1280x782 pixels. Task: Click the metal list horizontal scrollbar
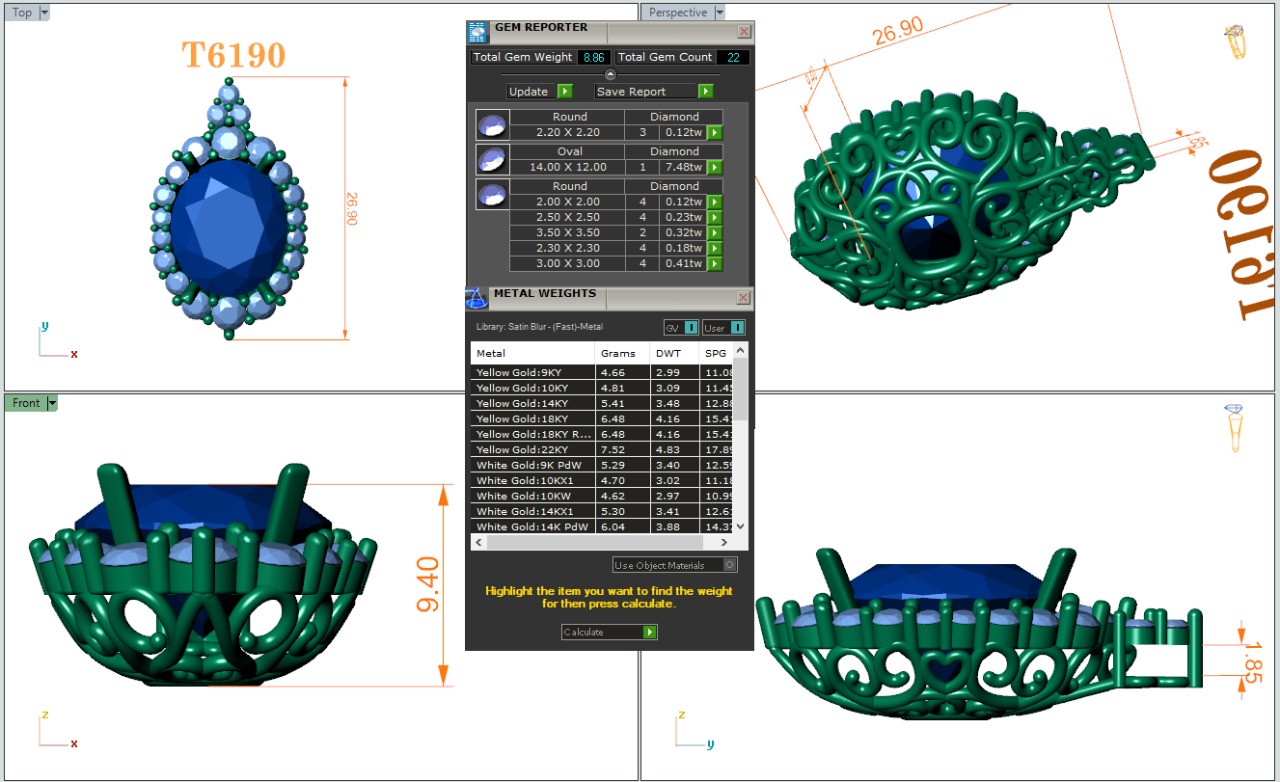click(x=600, y=542)
